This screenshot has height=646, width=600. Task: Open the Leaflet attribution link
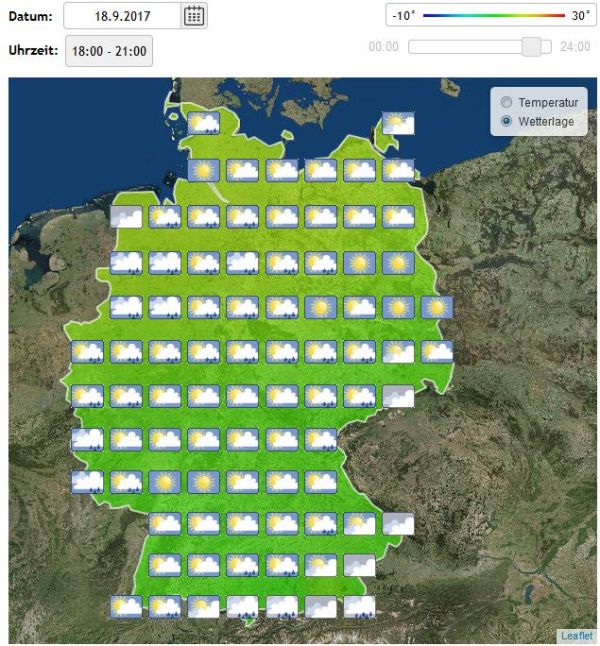tap(577, 635)
